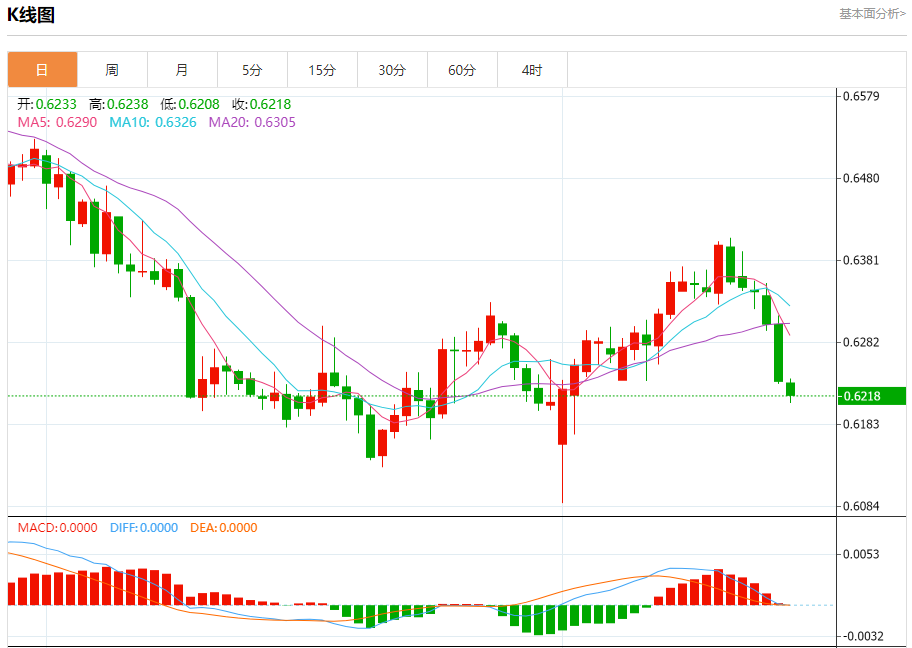This screenshot has height=648, width=912.
Task: Click the 开:0.6233 open price value
Action: (x=47, y=104)
